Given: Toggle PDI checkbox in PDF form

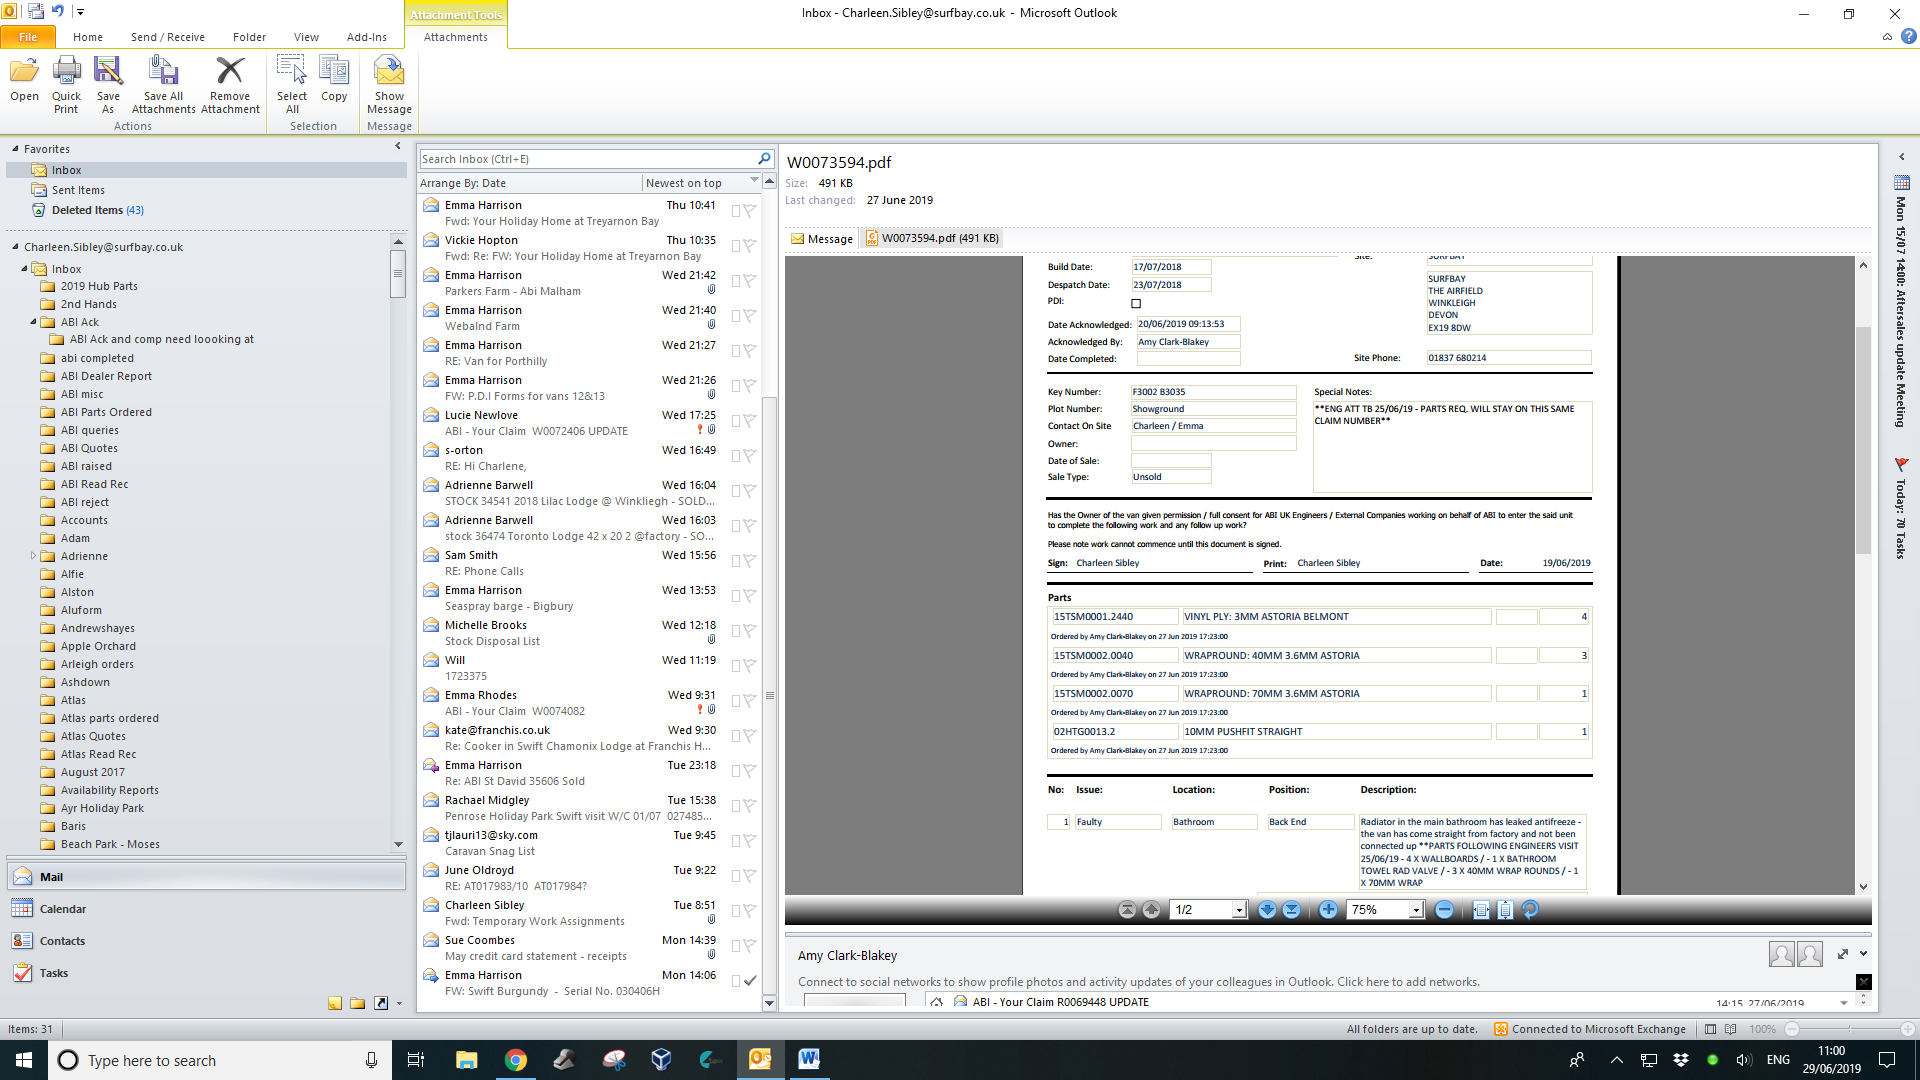Looking at the screenshot, I should pos(1136,303).
